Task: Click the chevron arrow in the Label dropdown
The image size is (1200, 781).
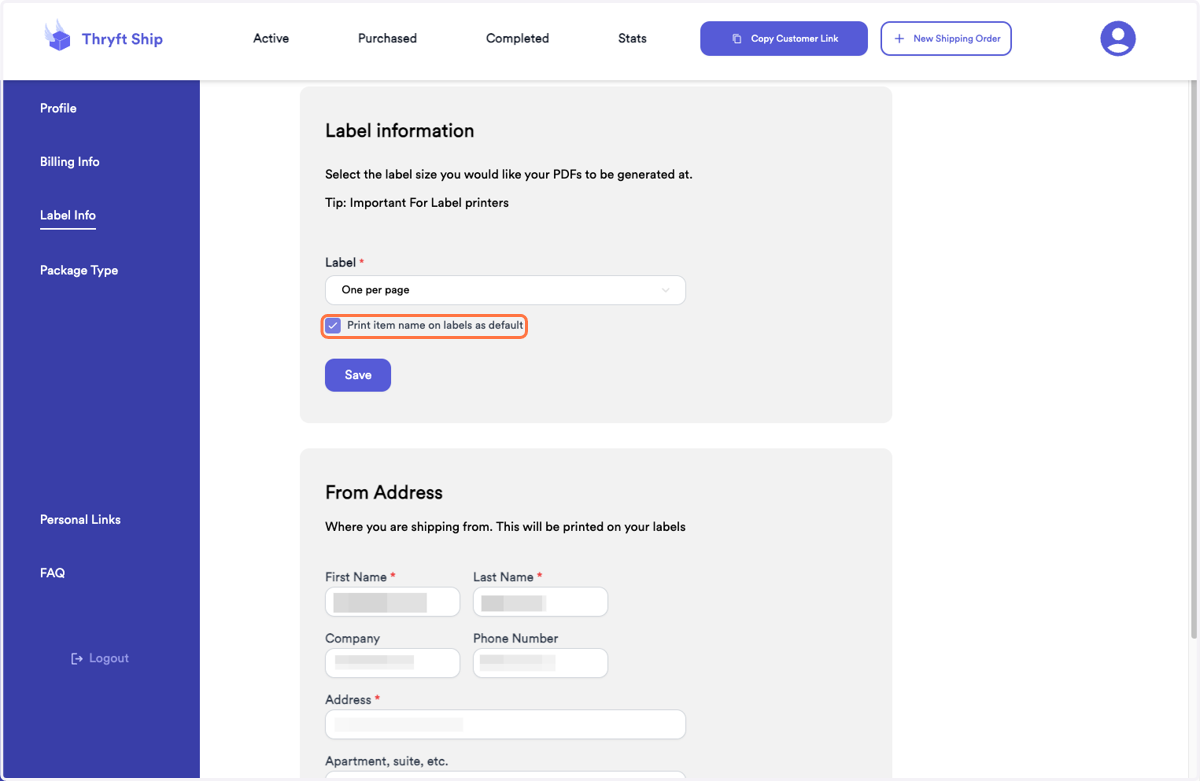Action: coord(666,290)
